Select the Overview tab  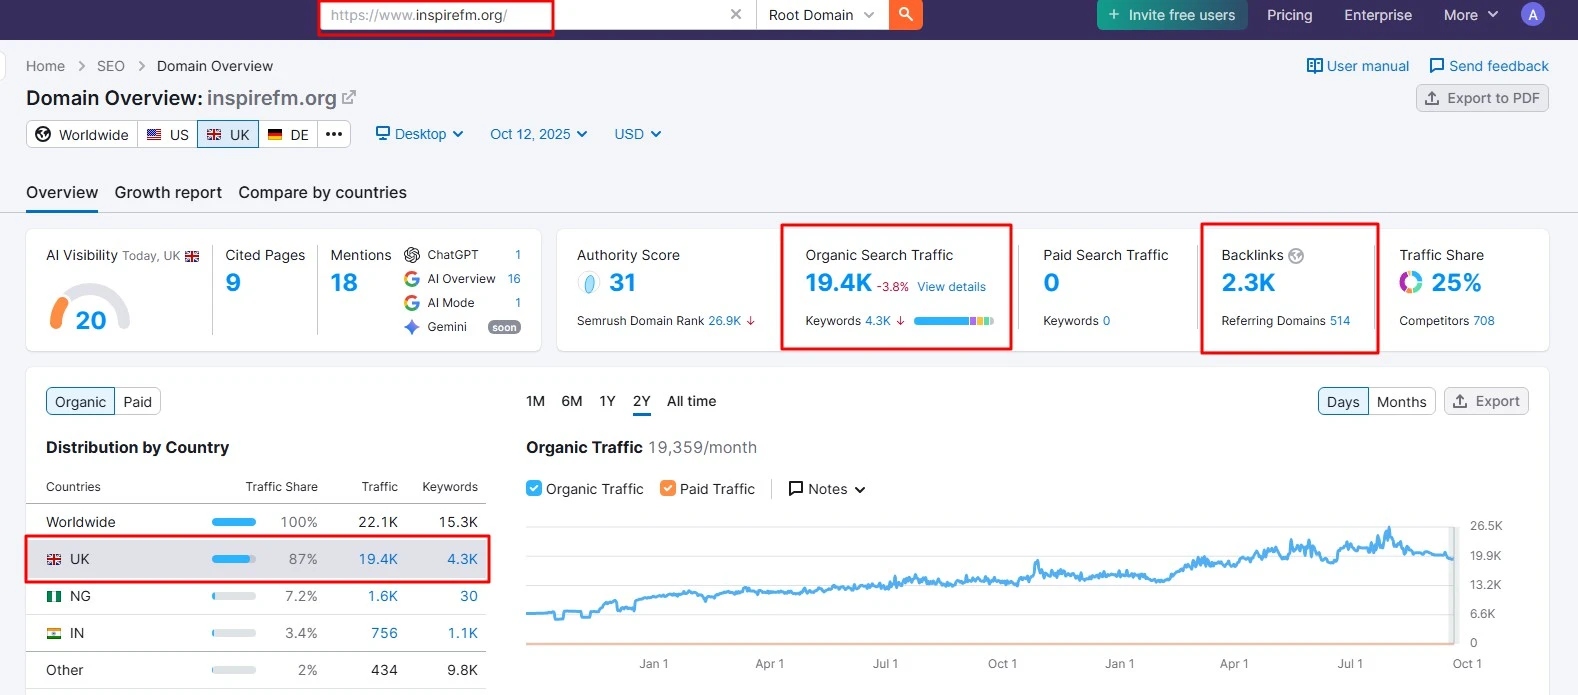[x=62, y=193]
